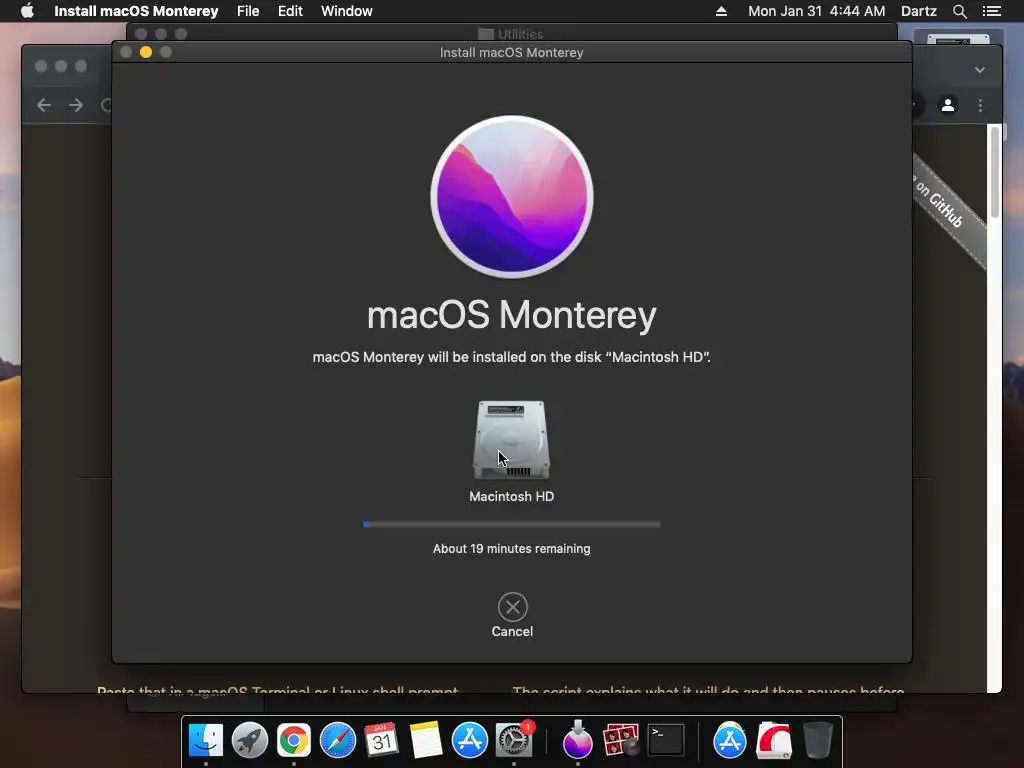Open App Store from the Dock
Image resolution: width=1024 pixels, height=768 pixels.
(x=470, y=740)
